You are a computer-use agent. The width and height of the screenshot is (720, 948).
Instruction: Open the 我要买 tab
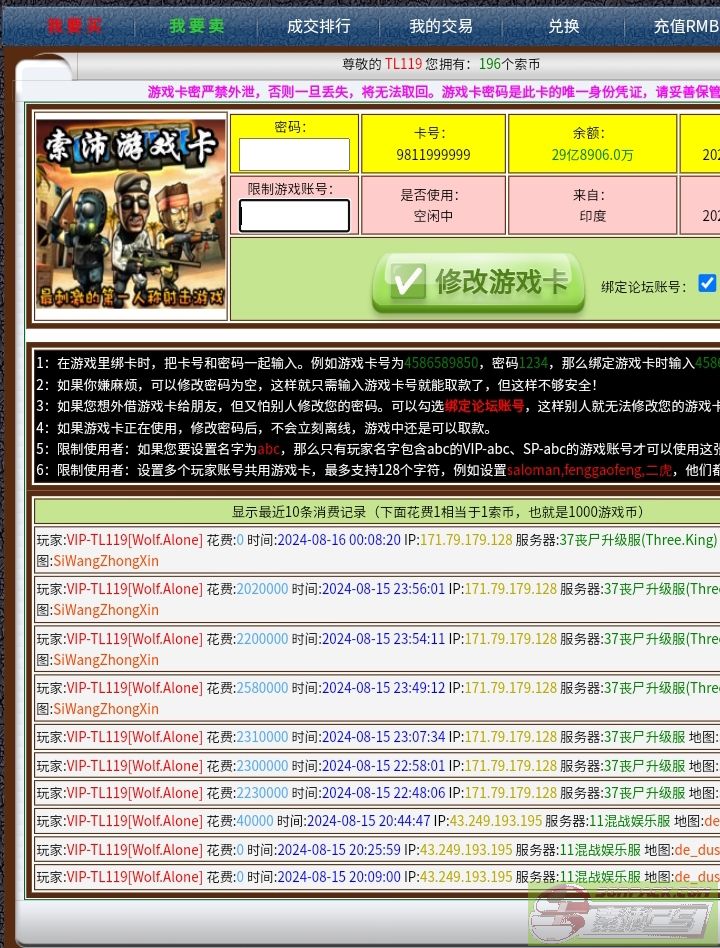[75, 26]
